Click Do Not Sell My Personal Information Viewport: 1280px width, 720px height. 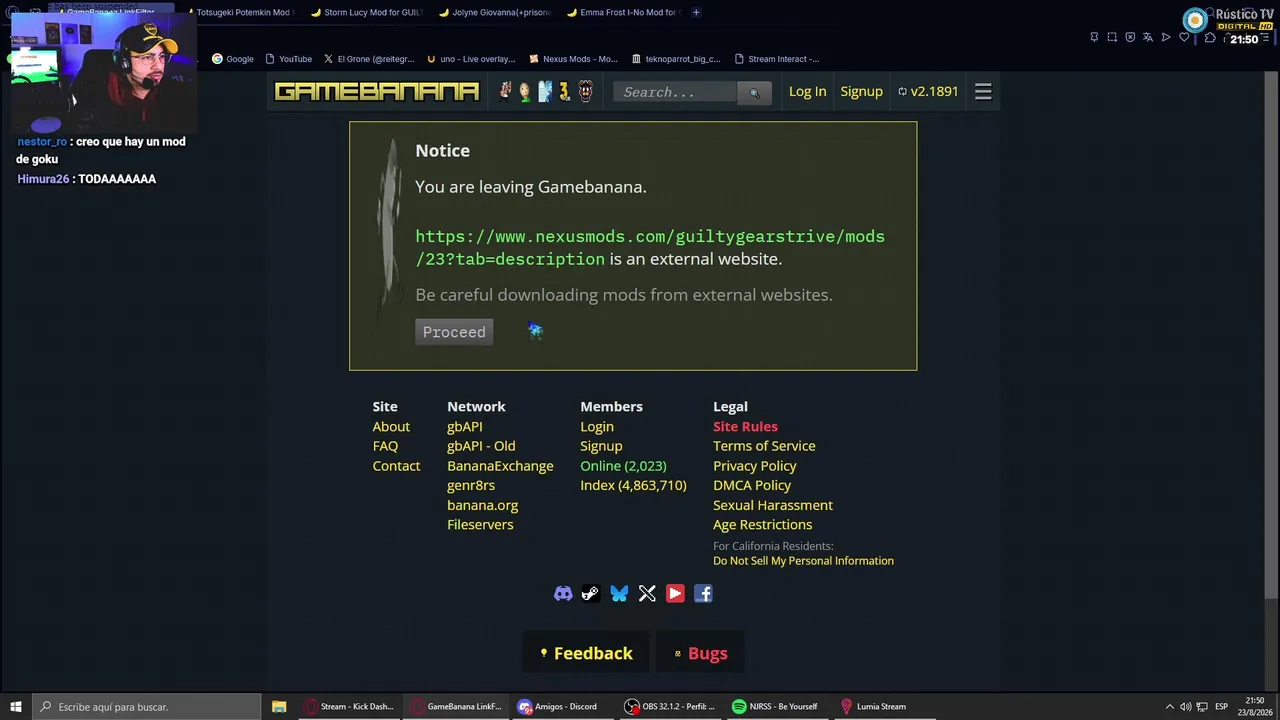coord(803,561)
